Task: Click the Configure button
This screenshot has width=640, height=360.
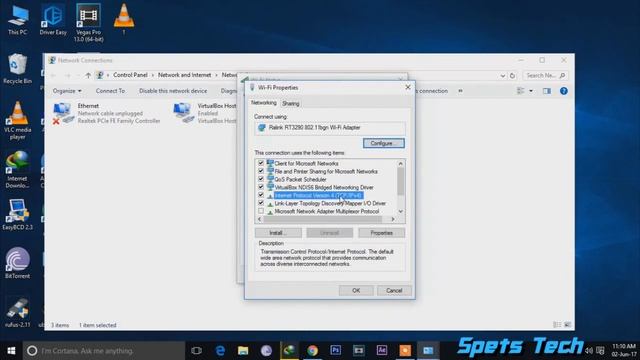Action: tap(384, 143)
